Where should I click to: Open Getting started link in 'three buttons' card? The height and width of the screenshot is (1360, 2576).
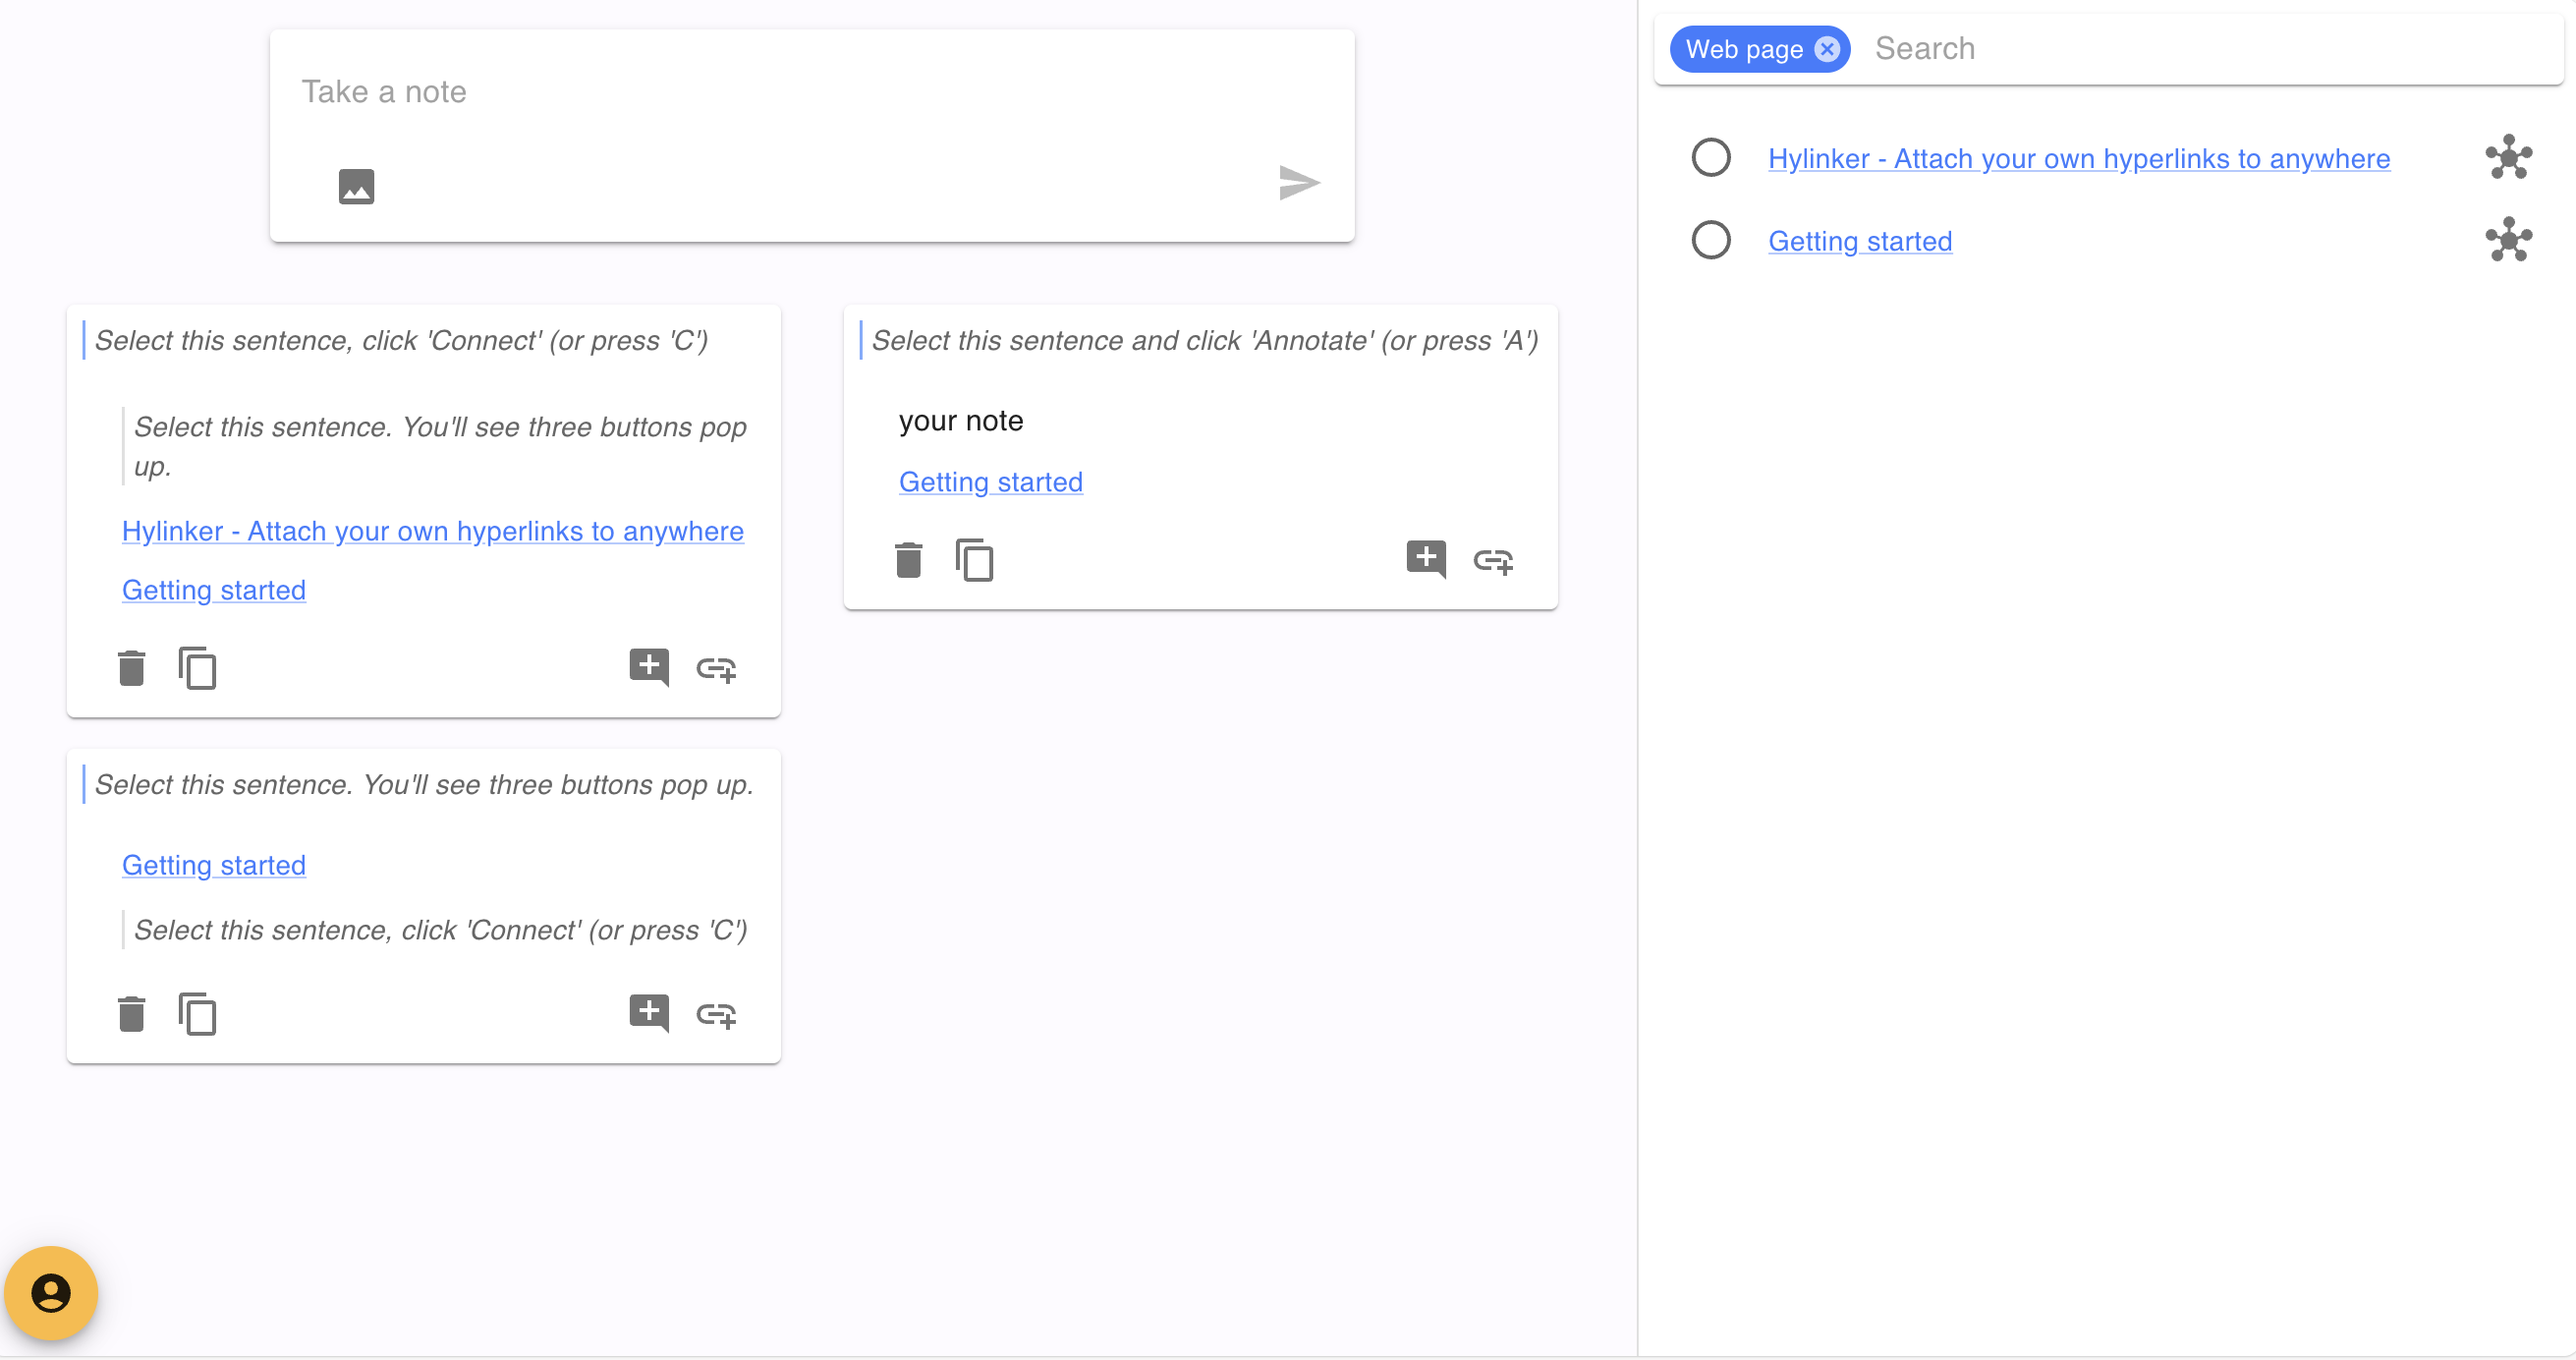pos(214,865)
